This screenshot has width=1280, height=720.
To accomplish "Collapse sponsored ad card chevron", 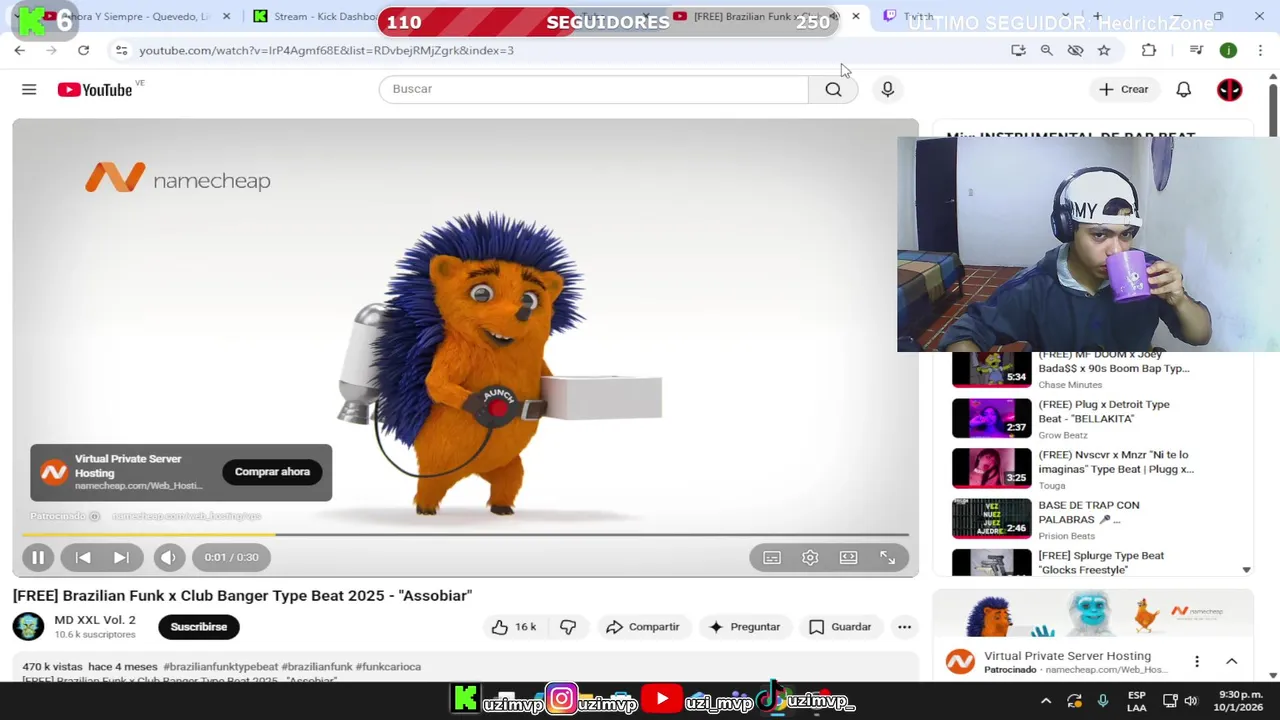I will (x=1231, y=662).
